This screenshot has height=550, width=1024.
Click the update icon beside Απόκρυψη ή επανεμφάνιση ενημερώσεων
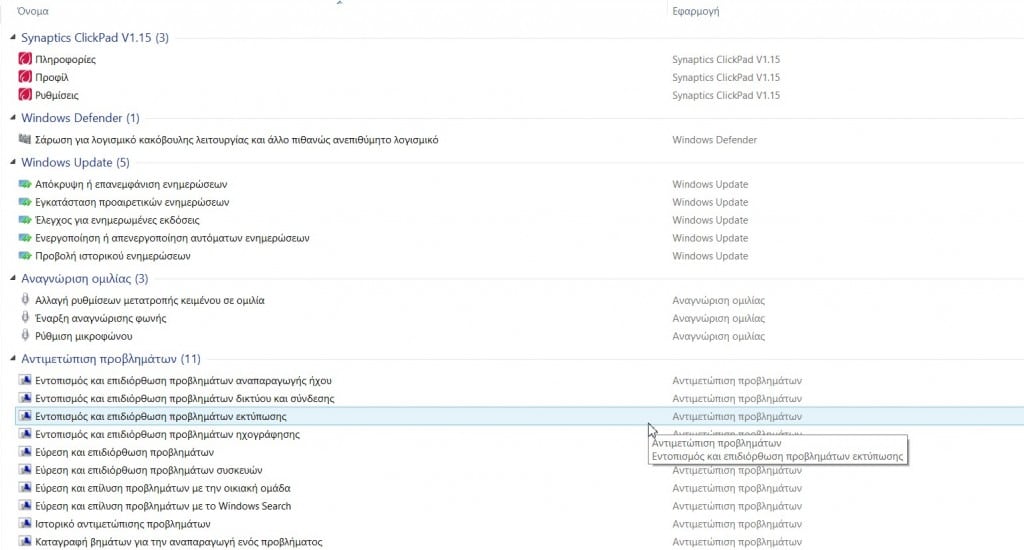(25, 184)
